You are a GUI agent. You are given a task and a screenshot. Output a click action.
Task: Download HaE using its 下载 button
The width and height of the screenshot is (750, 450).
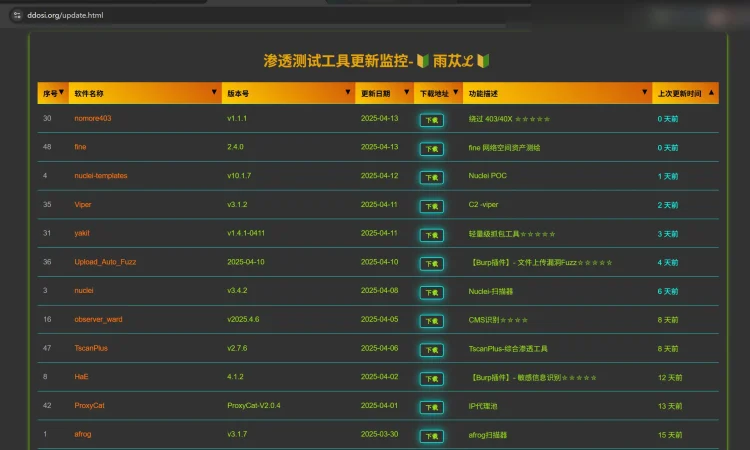pos(431,378)
